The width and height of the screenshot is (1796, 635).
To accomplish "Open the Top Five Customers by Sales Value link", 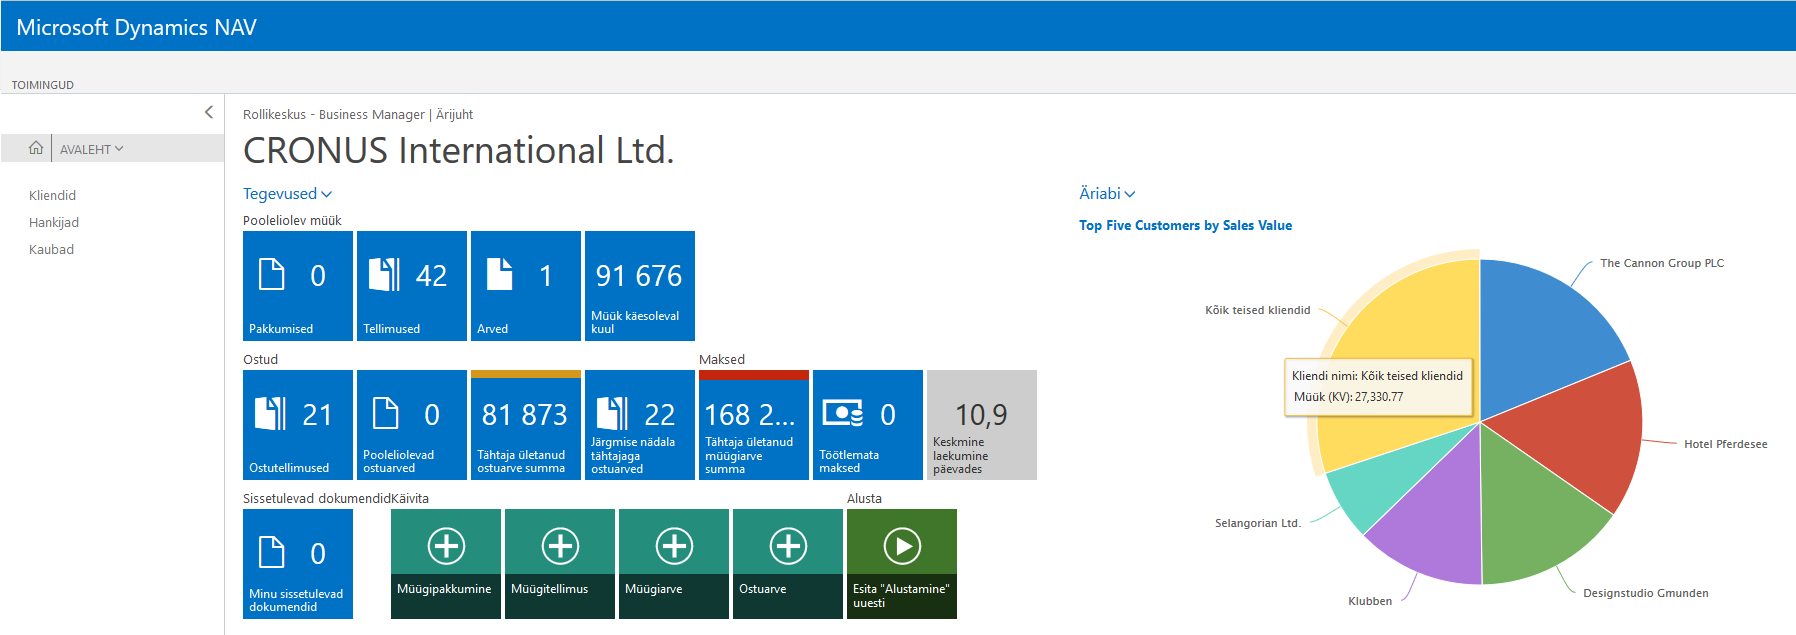I will [x=1186, y=226].
